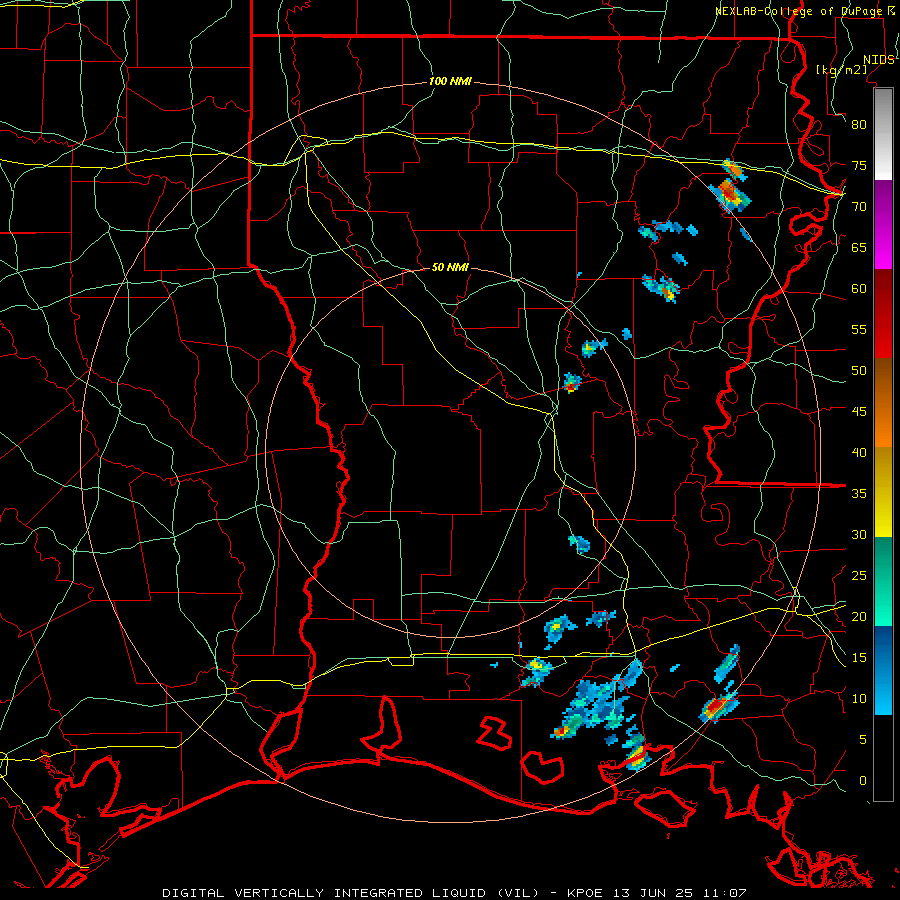
Task: Click the '0' value on the scale
Action: pyautogui.click(x=863, y=781)
